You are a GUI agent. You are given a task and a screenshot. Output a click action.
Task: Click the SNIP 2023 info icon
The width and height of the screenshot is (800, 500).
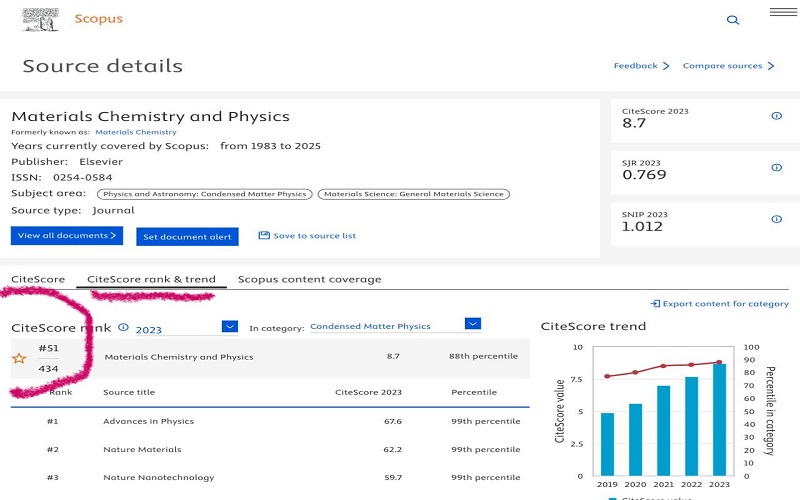(776, 219)
